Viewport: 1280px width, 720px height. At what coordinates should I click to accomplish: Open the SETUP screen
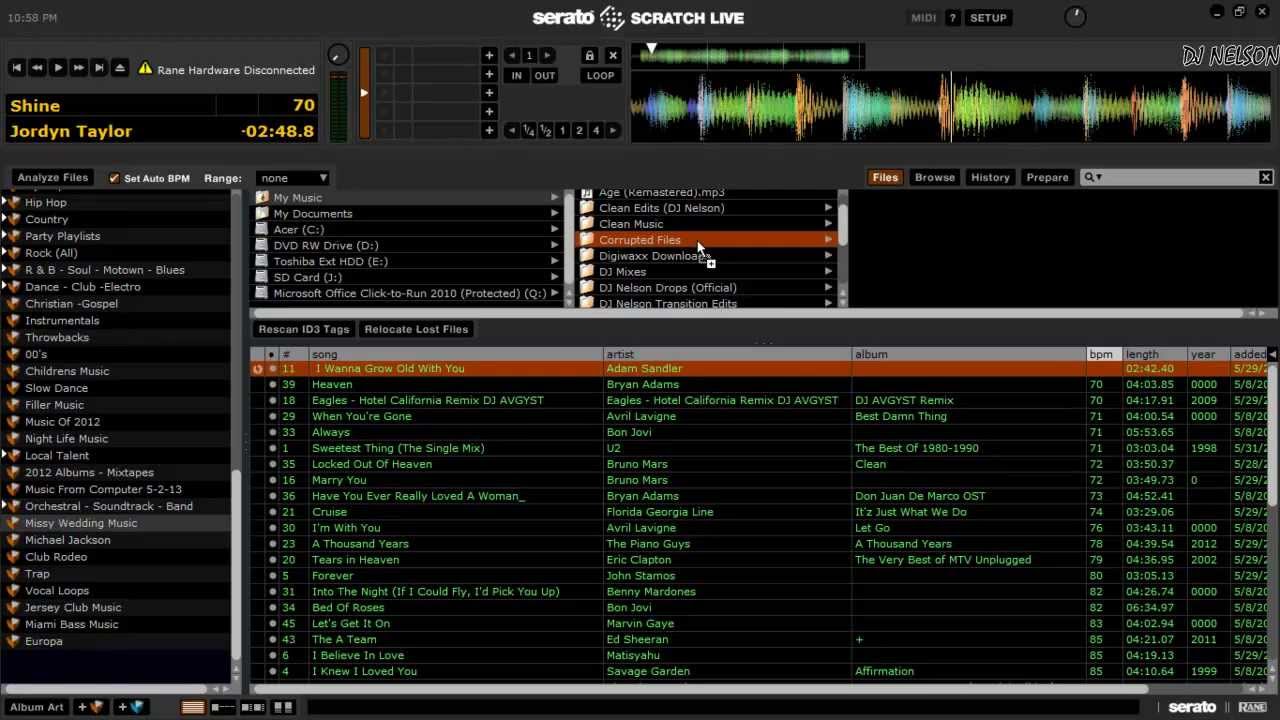click(988, 18)
